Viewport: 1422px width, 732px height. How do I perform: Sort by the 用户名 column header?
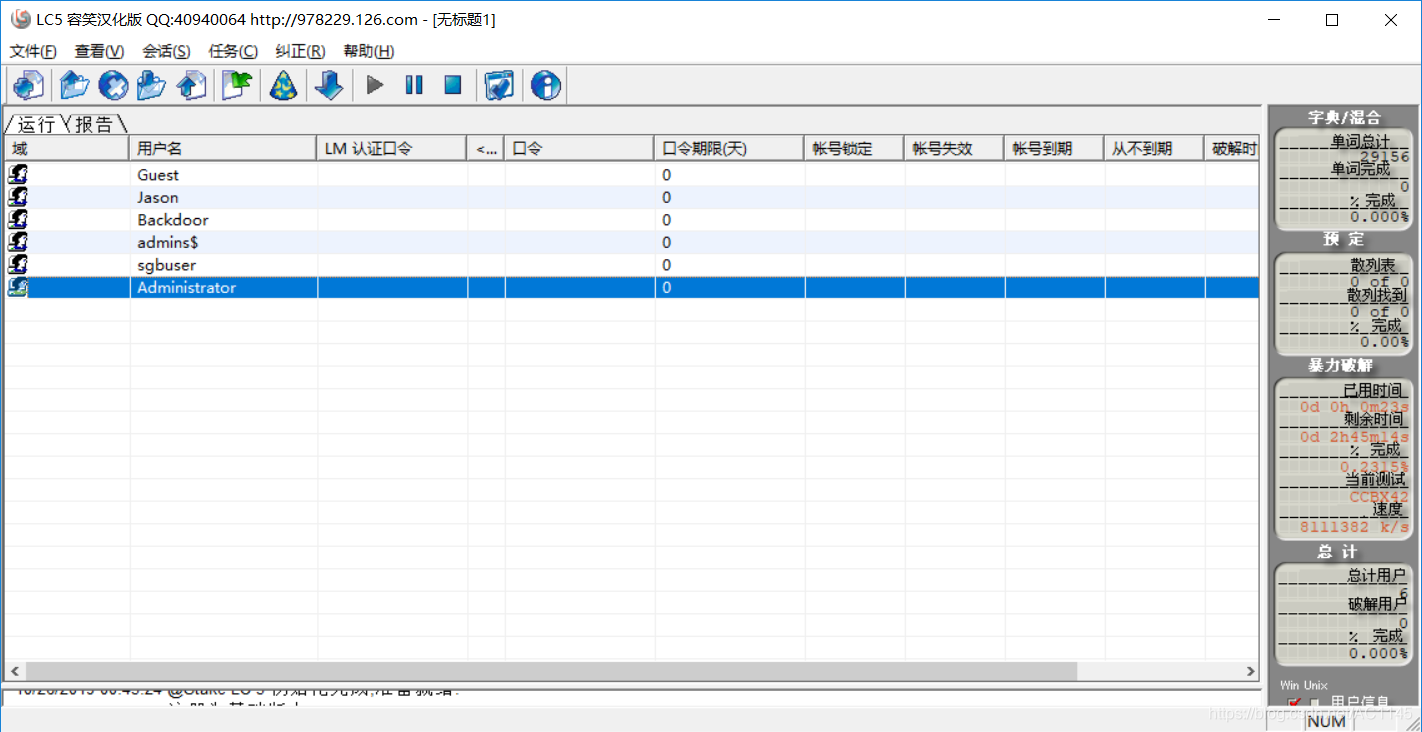pyautogui.click(x=222, y=149)
